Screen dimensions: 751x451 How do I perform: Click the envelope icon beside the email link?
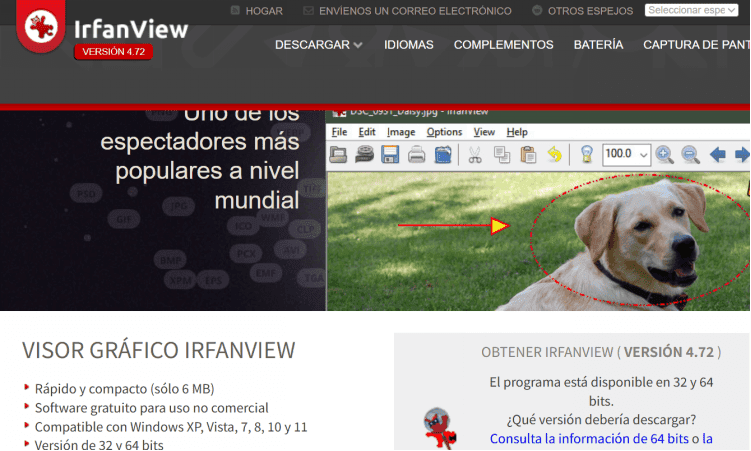click(x=308, y=10)
